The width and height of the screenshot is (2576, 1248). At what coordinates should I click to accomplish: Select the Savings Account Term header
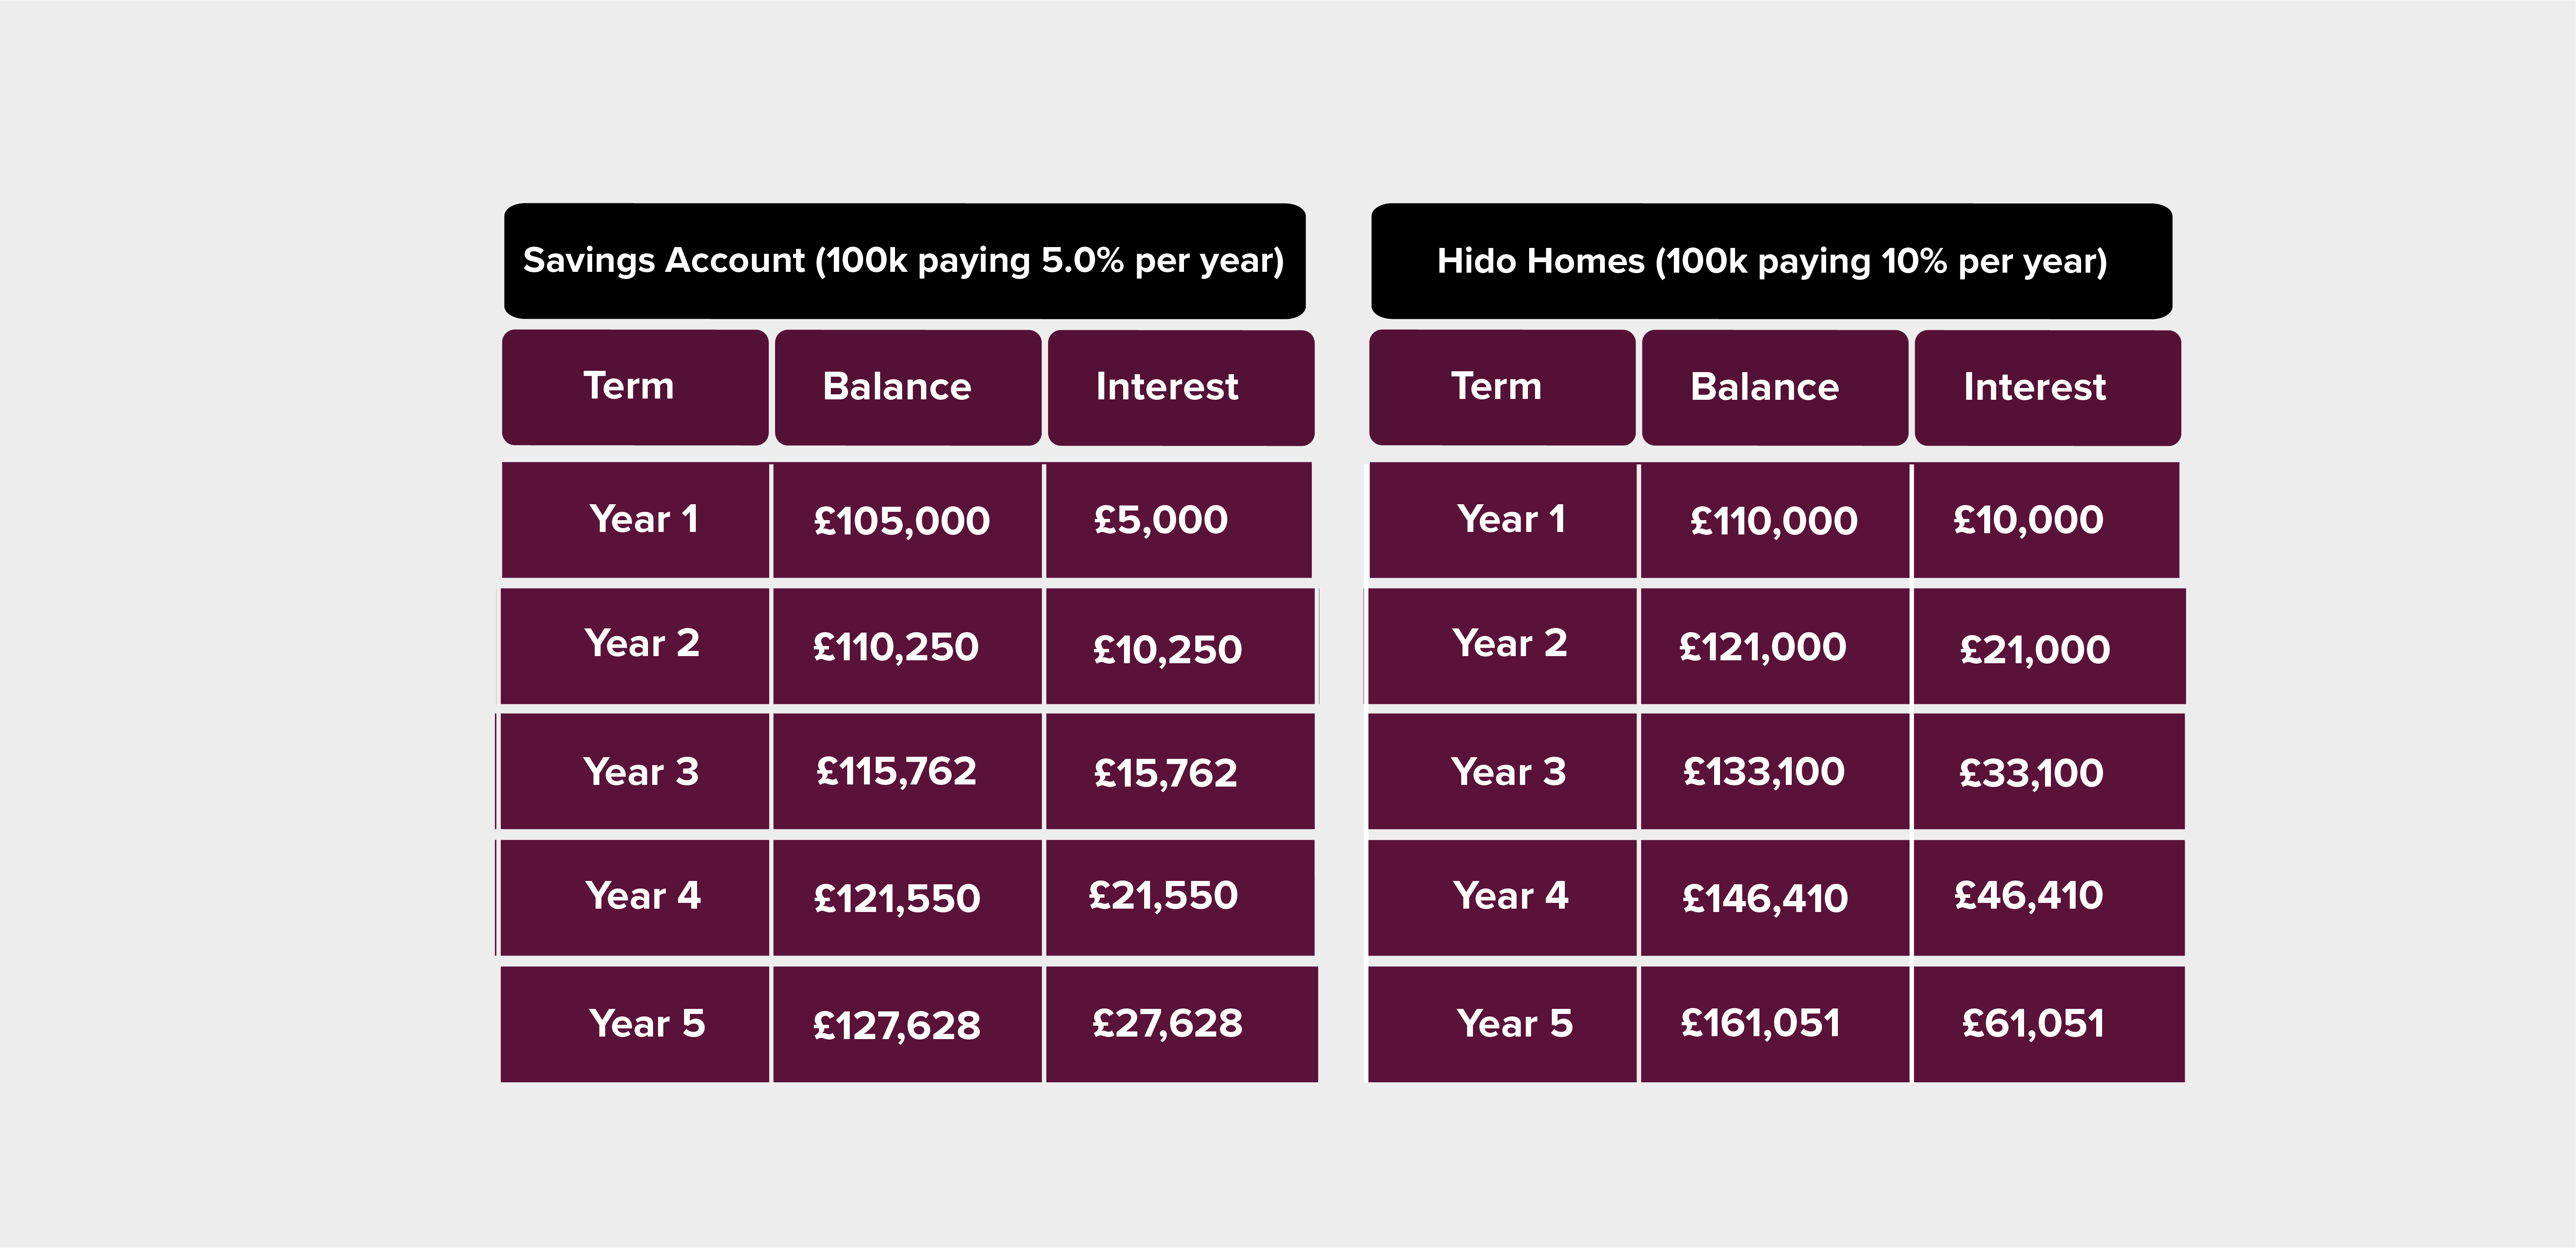[x=635, y=387]
